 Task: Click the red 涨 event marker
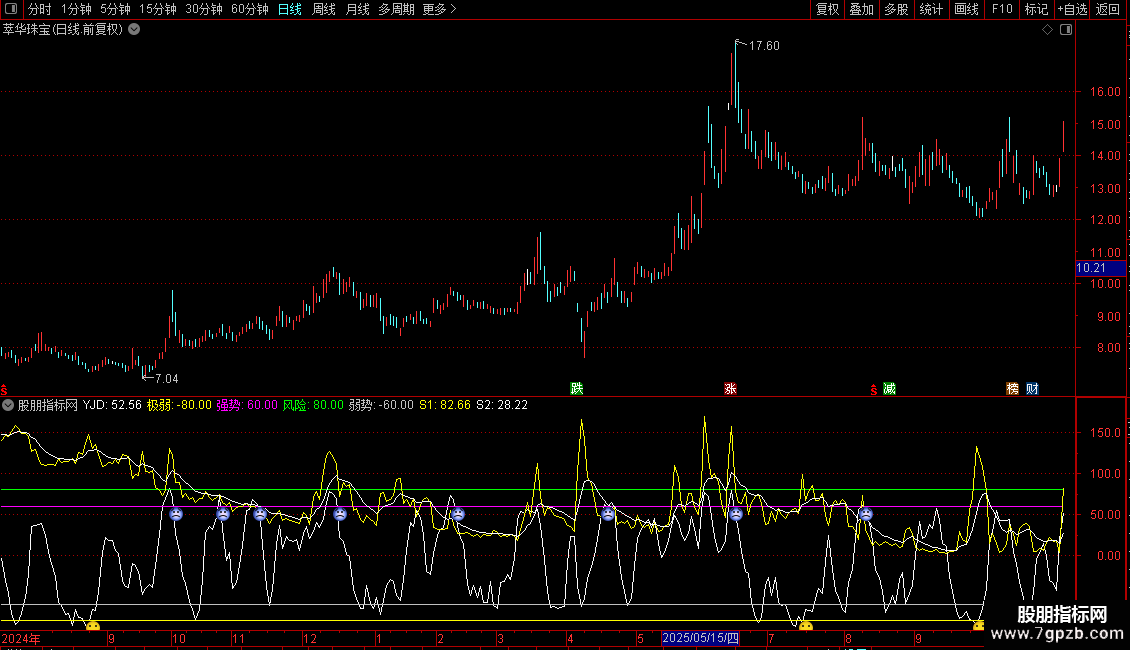tap(730, 388)
